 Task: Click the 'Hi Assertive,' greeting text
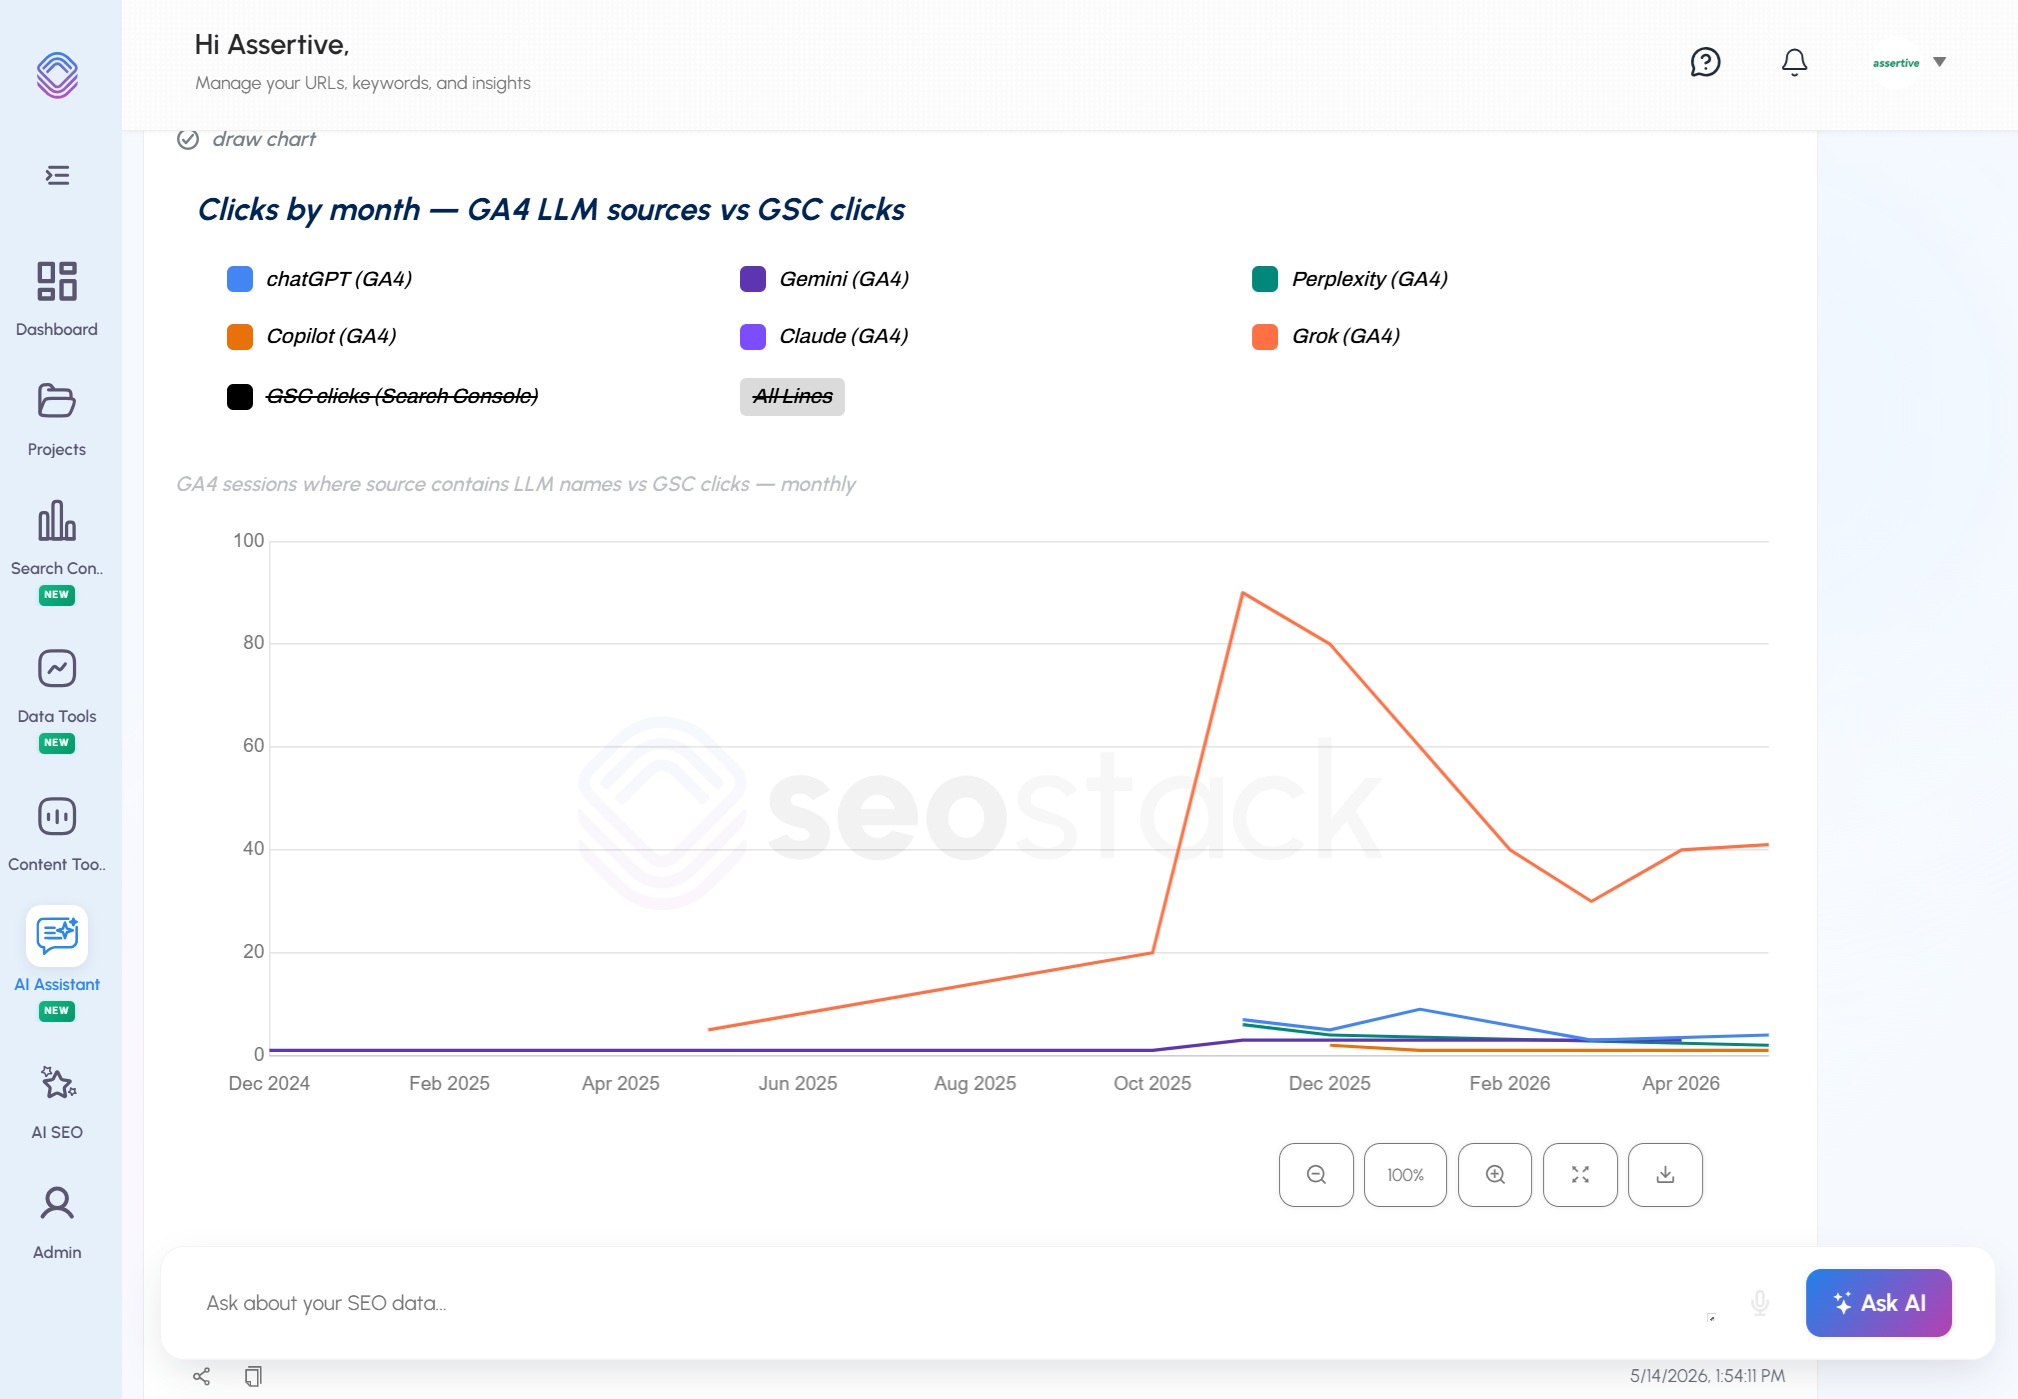[272, 45]
